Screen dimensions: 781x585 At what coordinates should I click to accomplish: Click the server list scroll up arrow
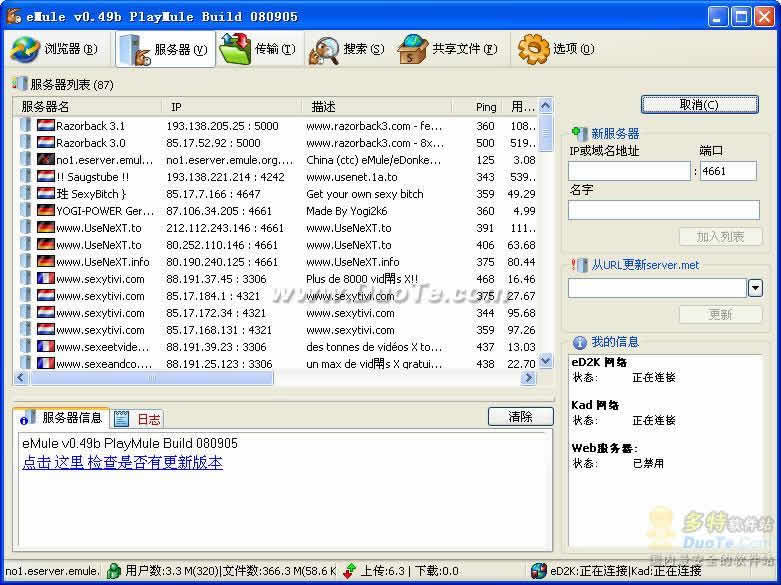tap(546, 106)
